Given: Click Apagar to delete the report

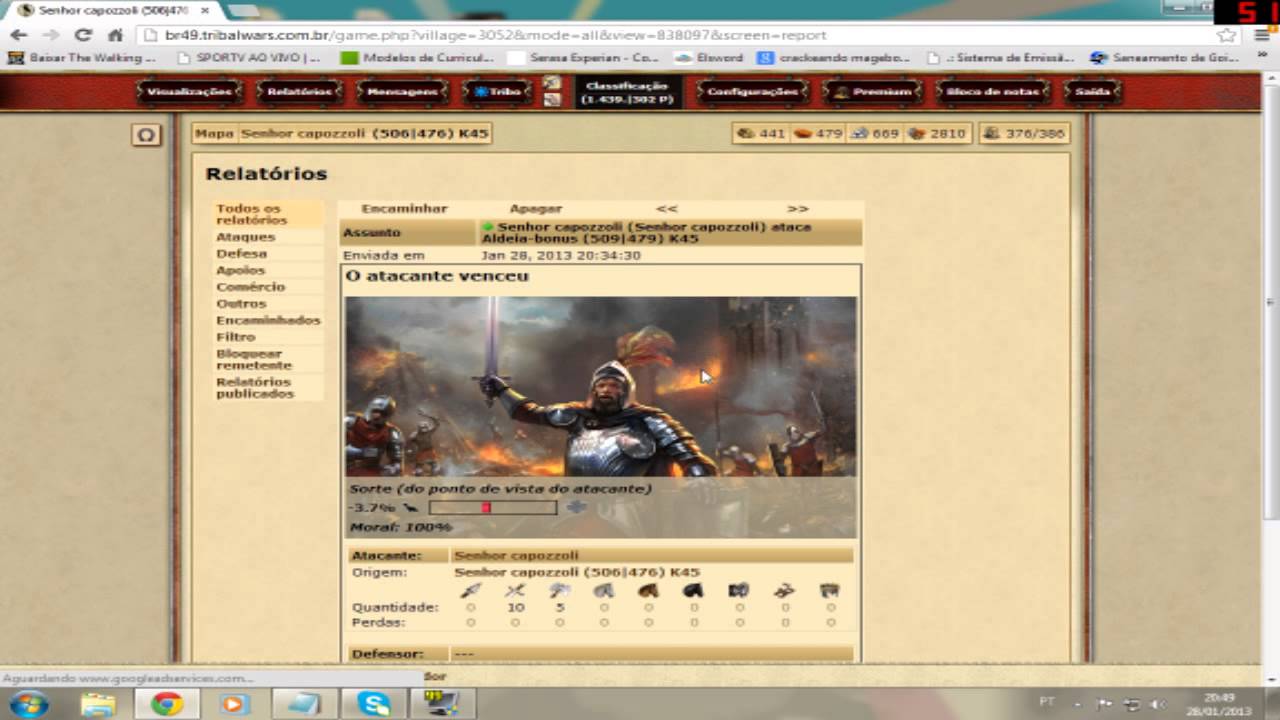Looking at the screenshot, I should click(536, 209).
